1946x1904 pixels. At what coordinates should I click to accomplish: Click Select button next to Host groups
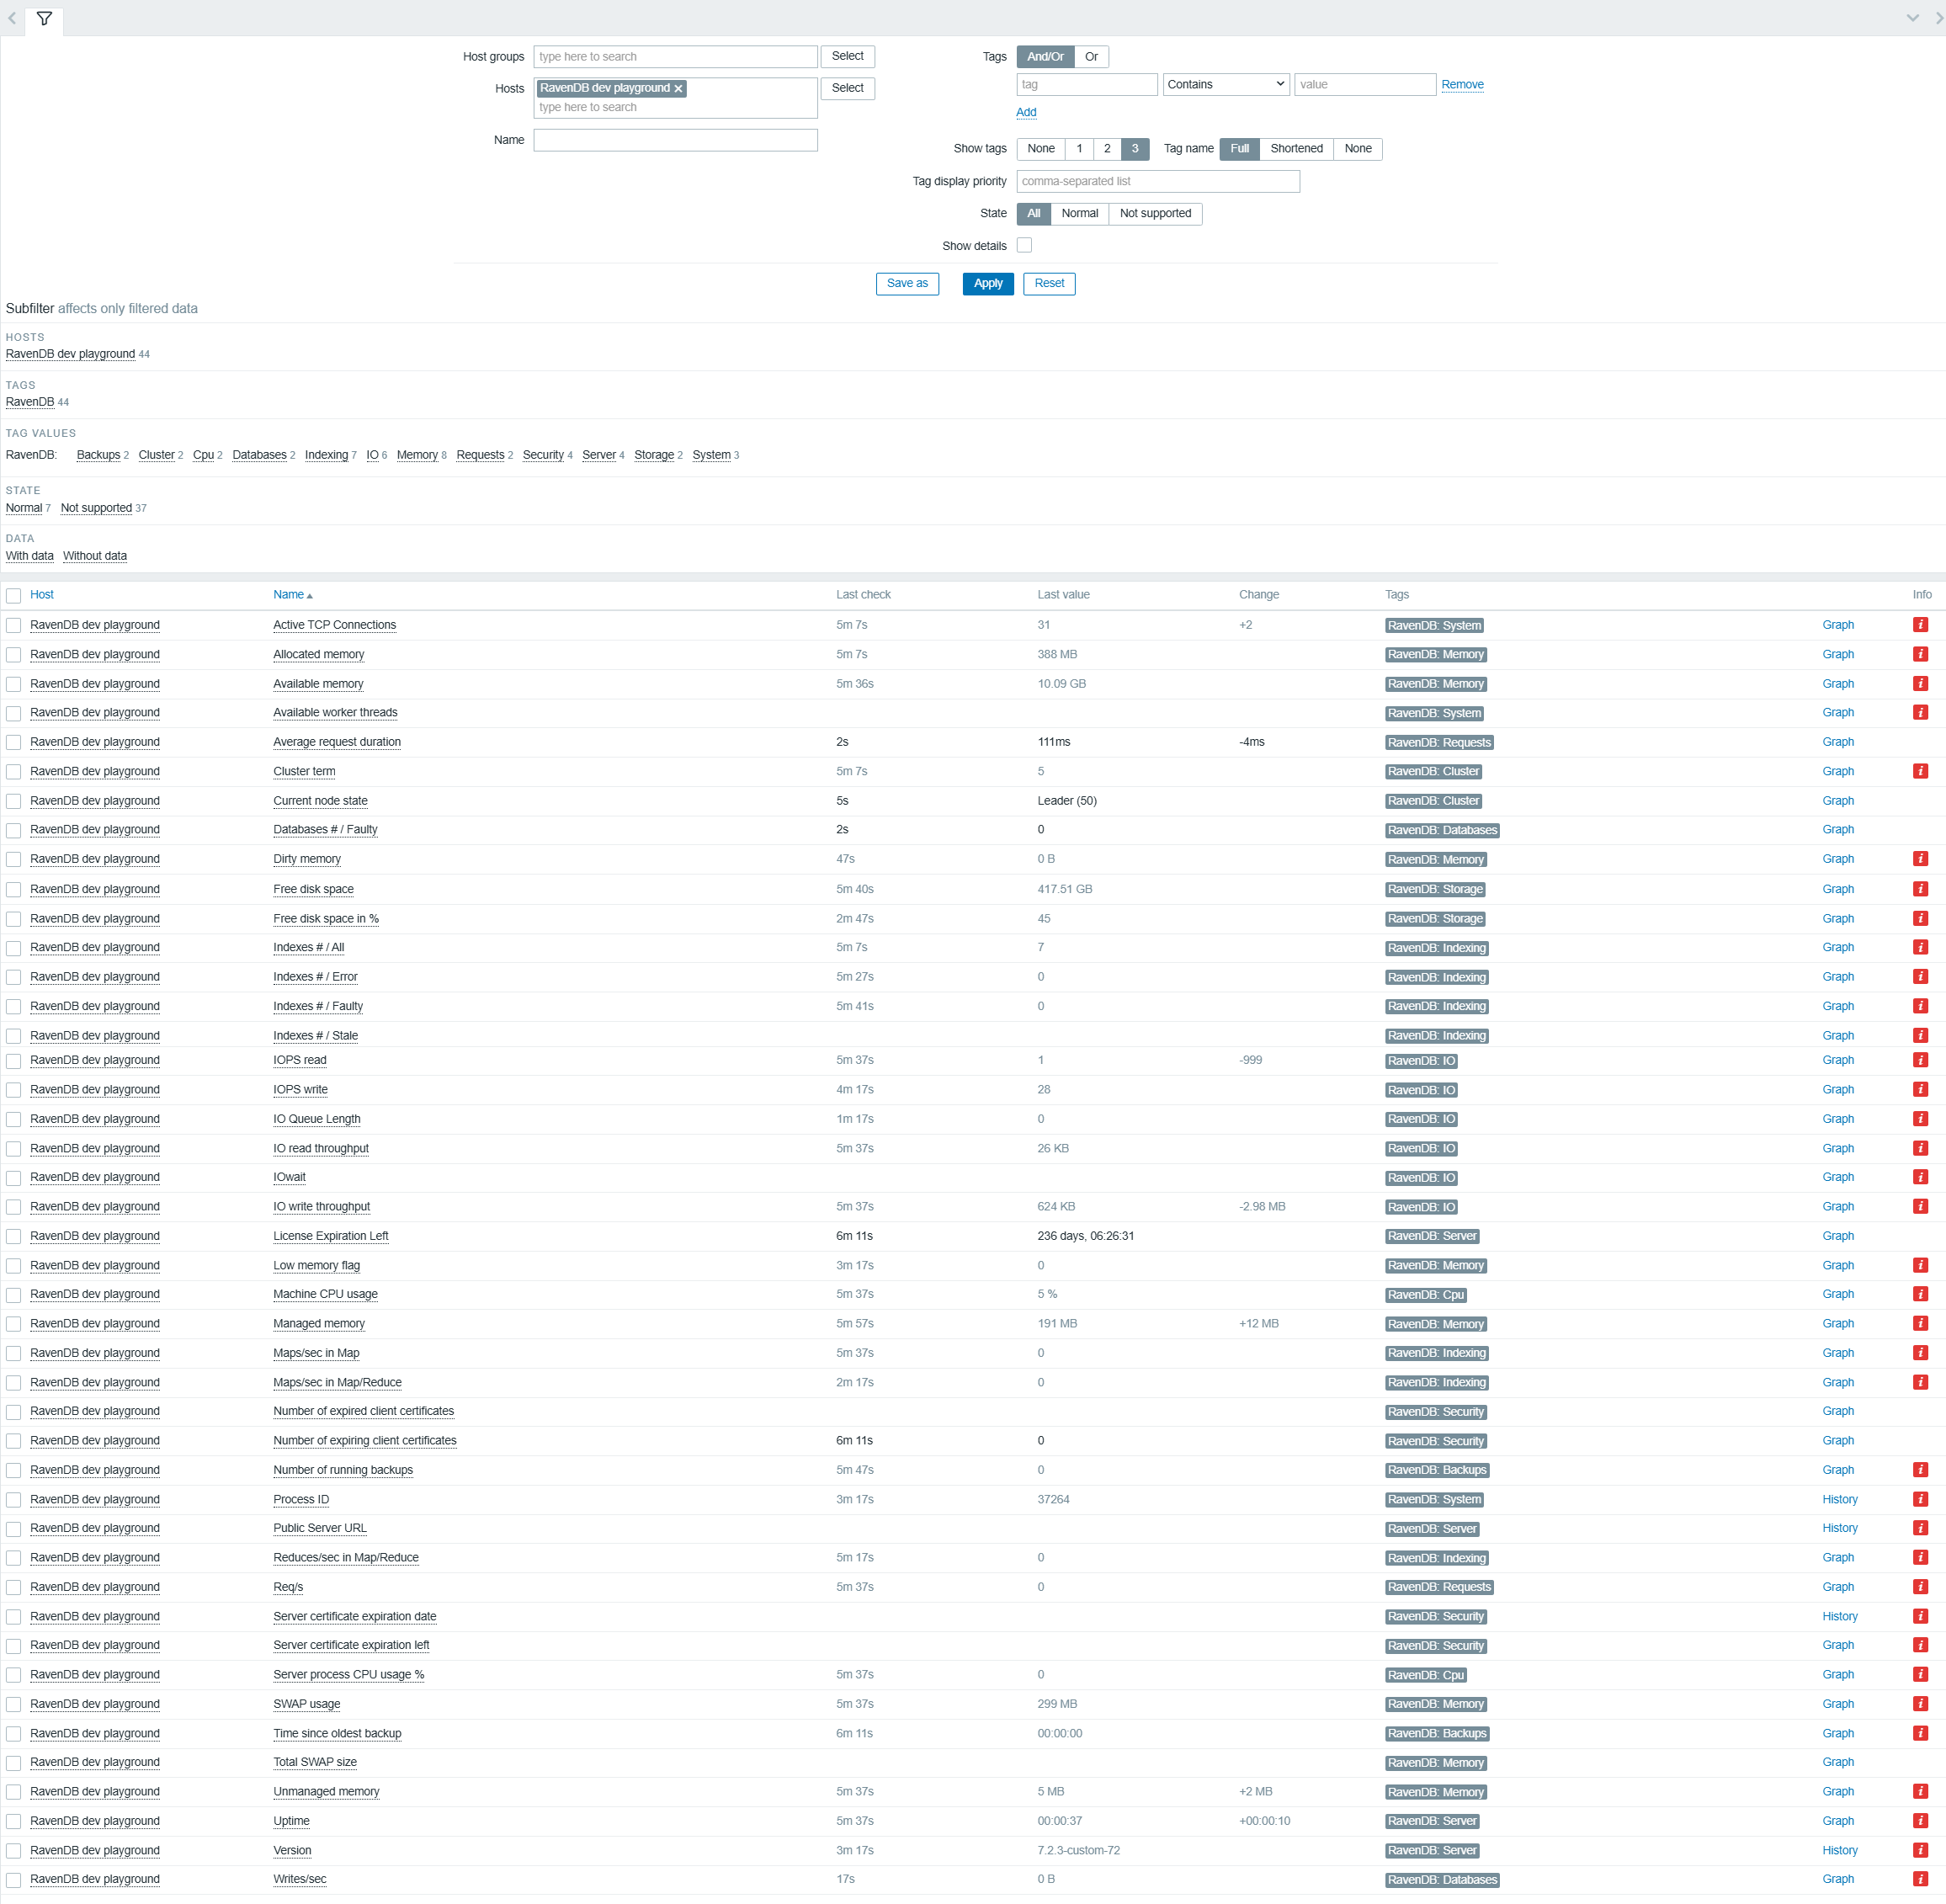coord(847,57)
